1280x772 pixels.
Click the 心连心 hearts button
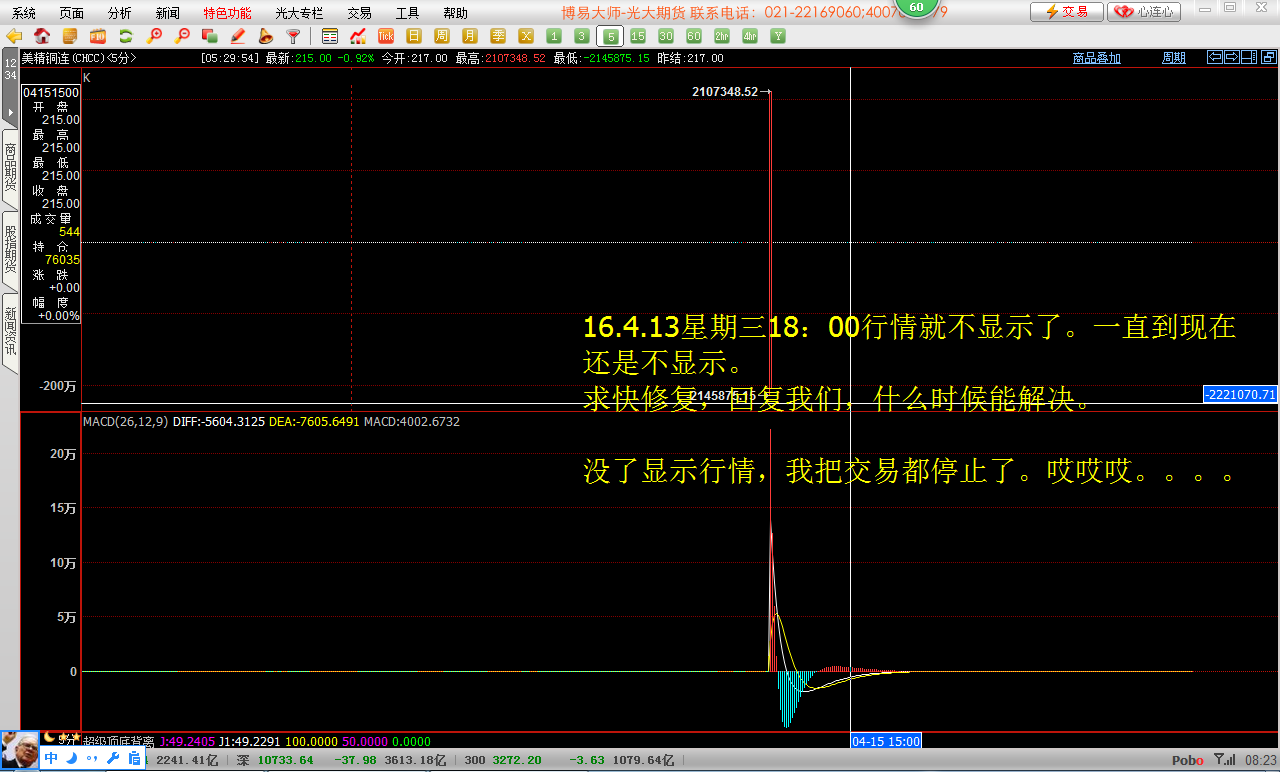click(x=1144, y=12)
